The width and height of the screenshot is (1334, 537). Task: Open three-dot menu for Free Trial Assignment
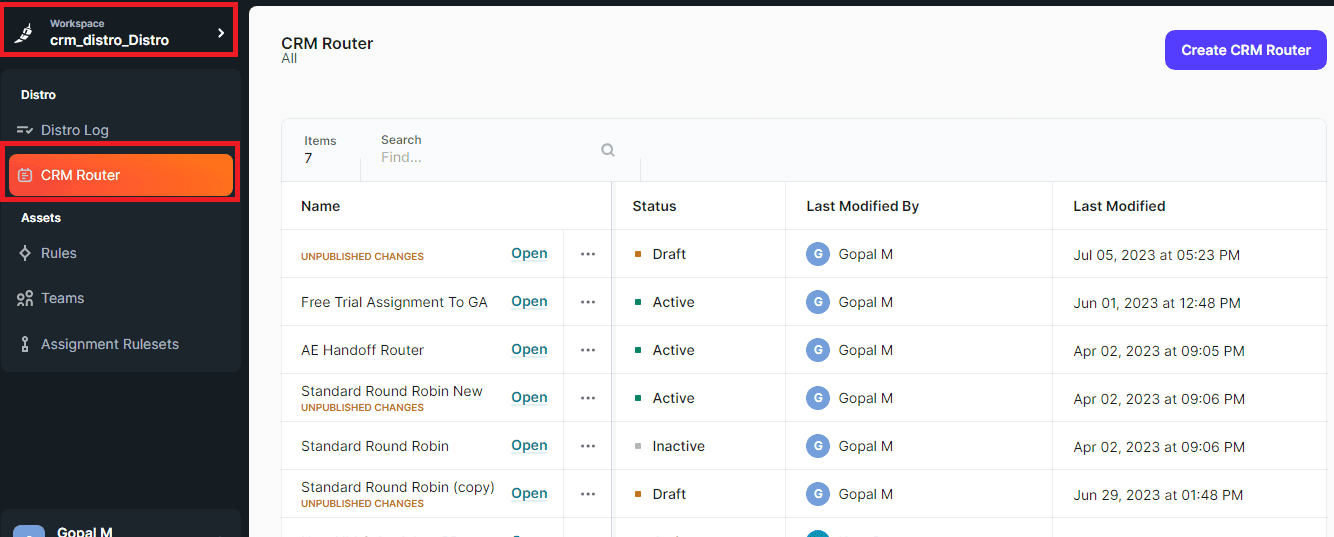[x=588, y=302]
